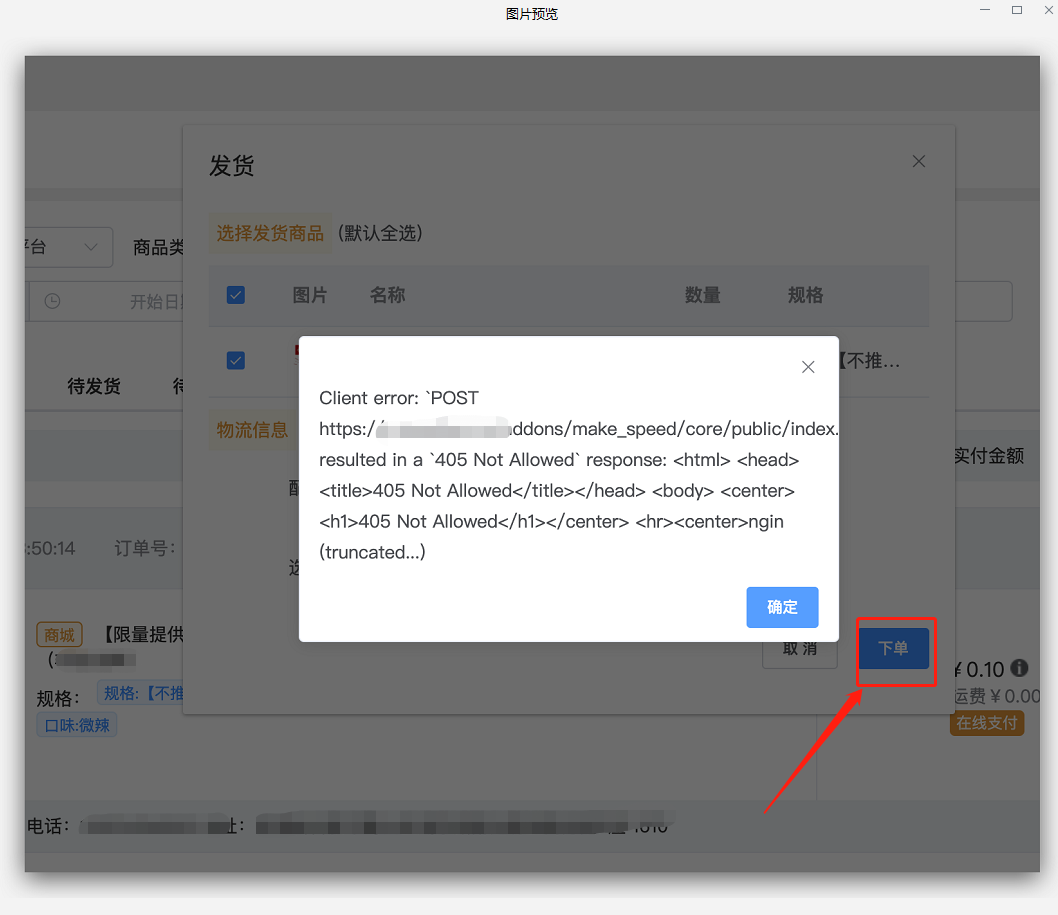
Task: Click the 数量 column header
Action: tap(702, 295)
